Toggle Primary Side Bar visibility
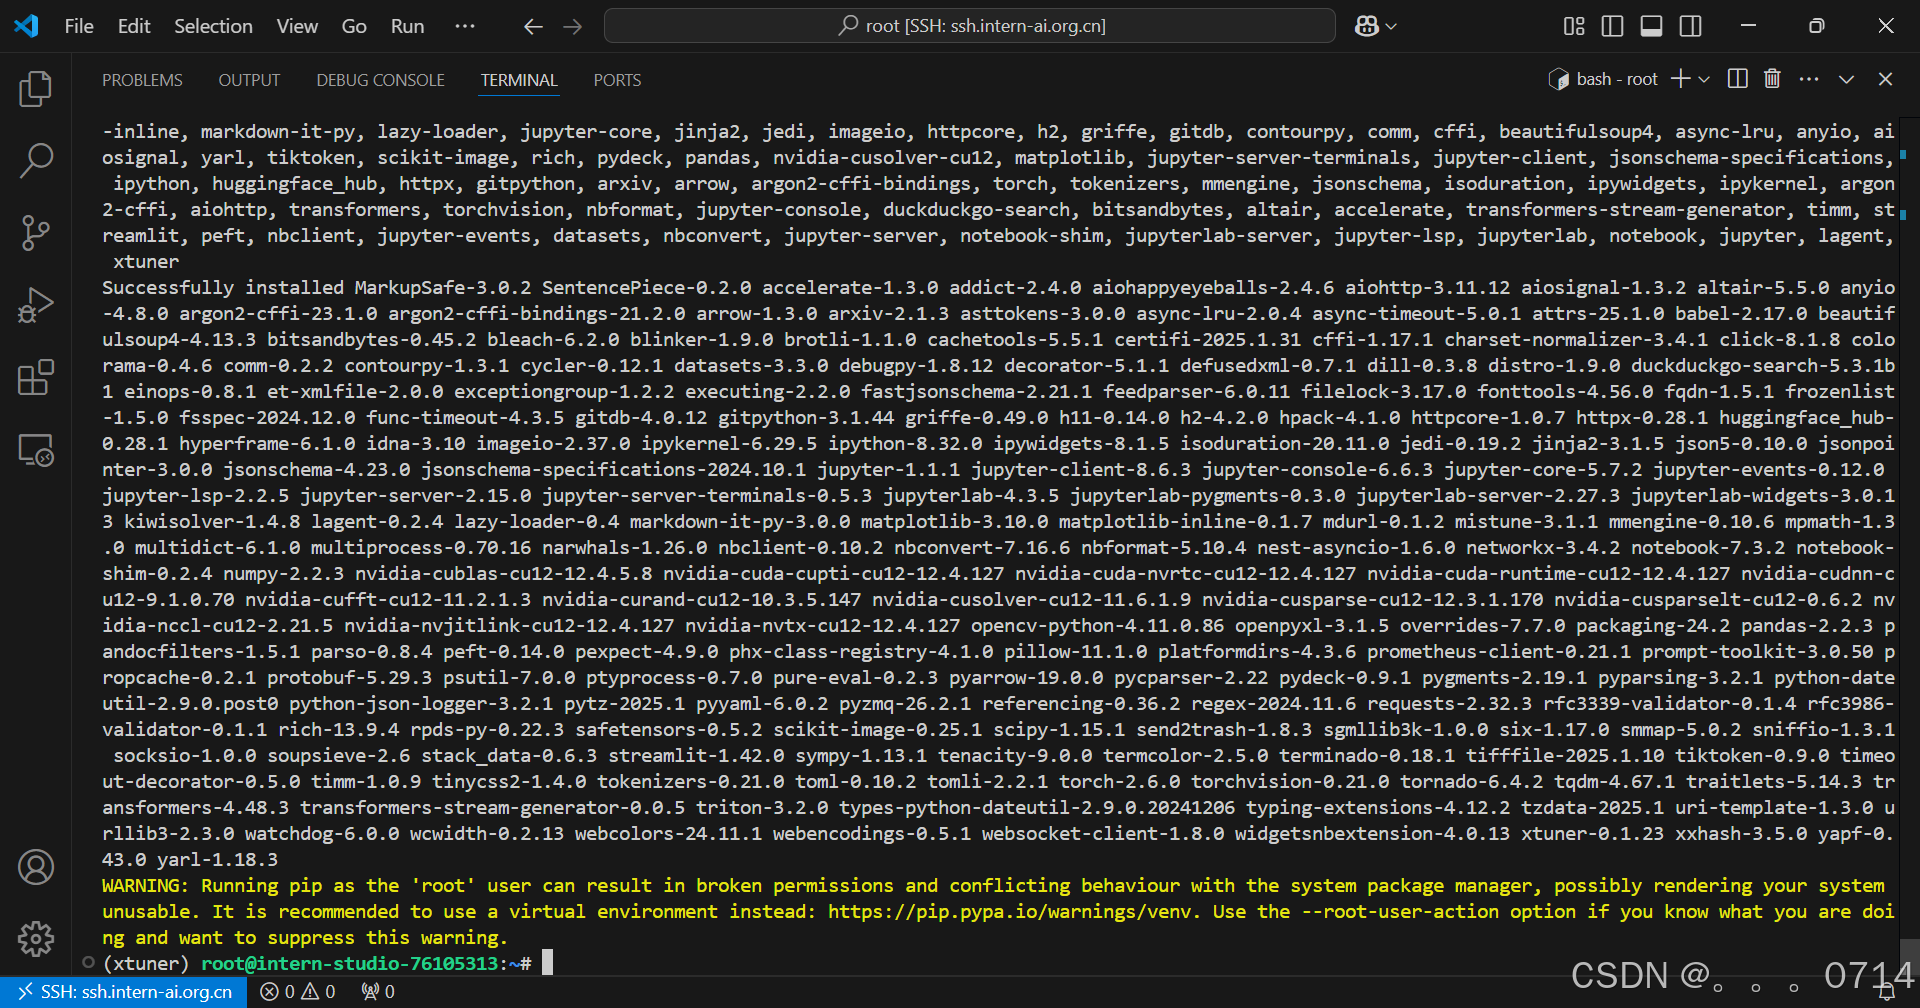The height and width of the screenshot is (1008, 1920). point(1612,26)
